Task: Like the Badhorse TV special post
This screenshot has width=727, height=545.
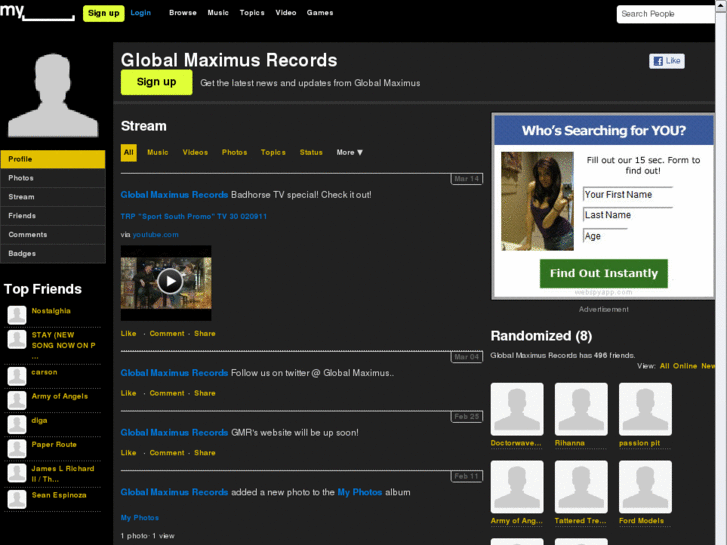Action: pyautogui.click(x=128, y=333)
